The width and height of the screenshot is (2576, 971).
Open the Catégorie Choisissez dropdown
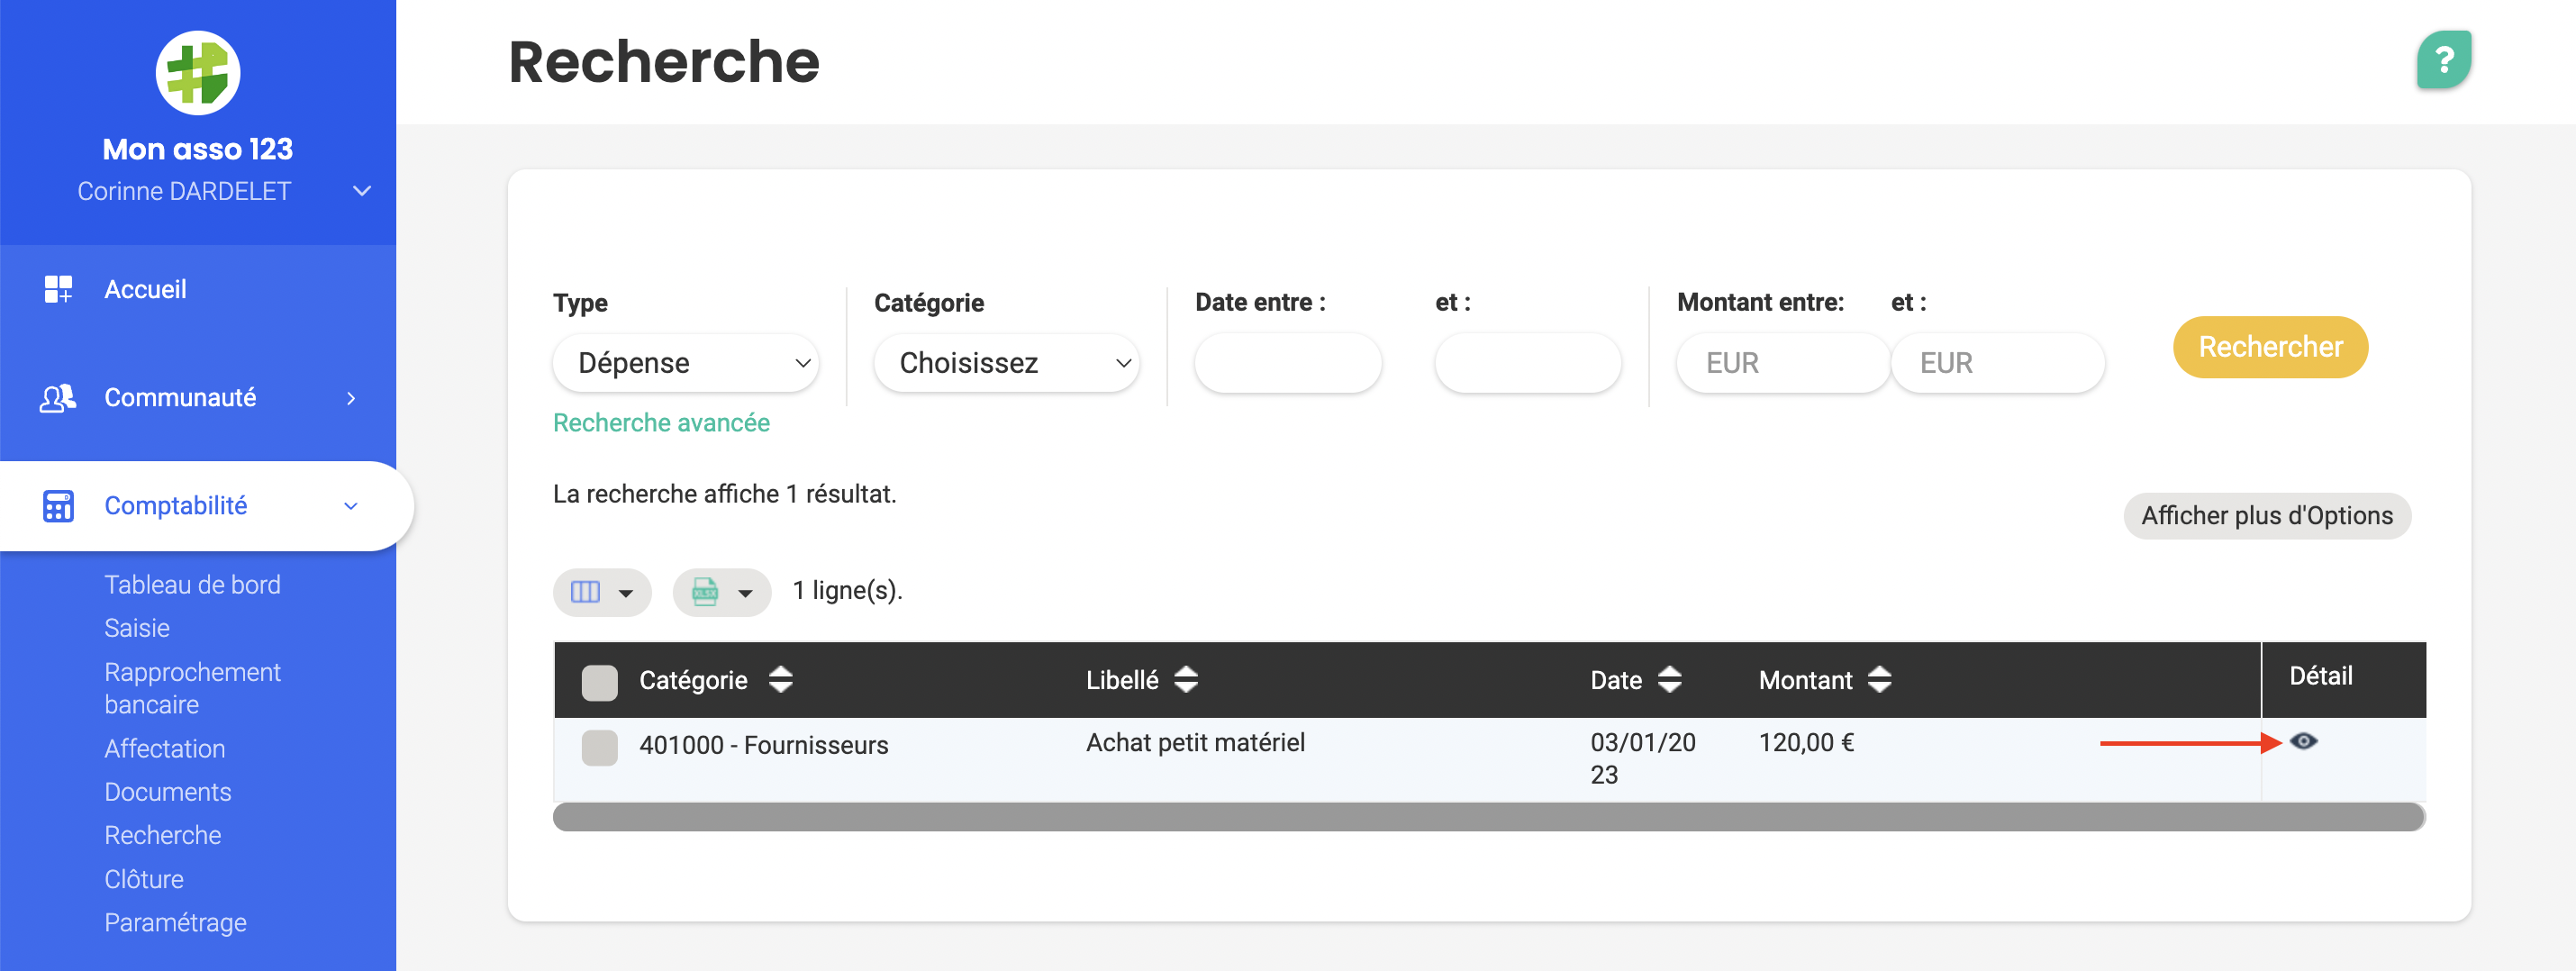(1006, 363)
